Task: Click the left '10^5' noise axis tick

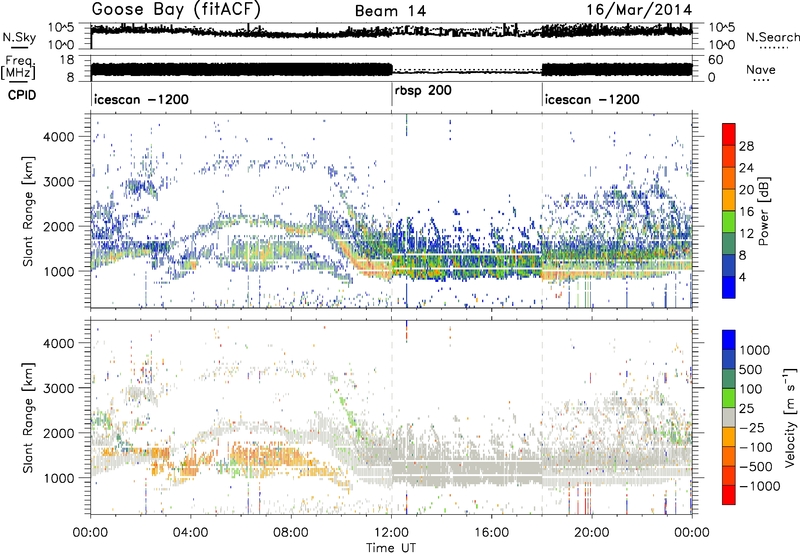Action: 61,27
